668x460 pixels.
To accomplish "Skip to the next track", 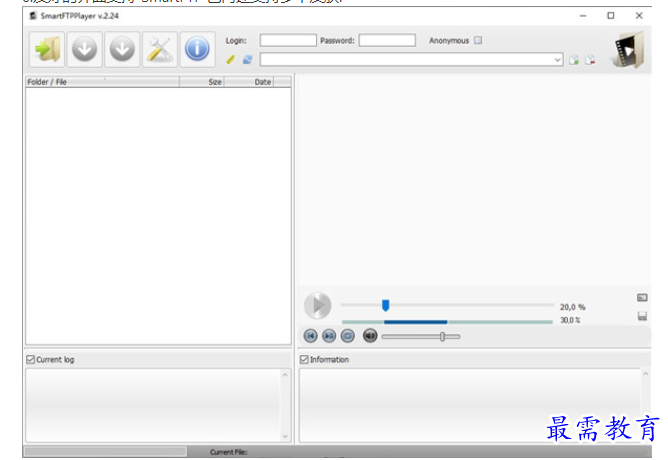I will 329,336.
